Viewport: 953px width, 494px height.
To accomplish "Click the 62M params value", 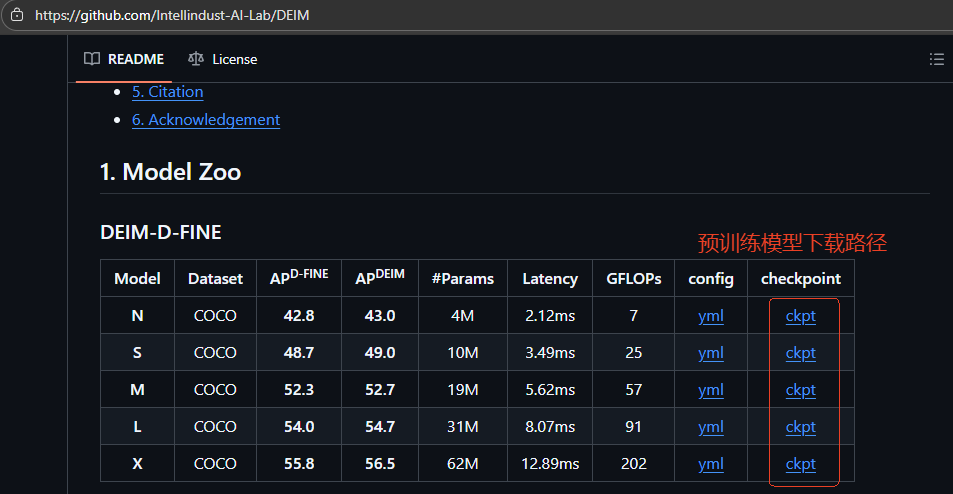I will (463, 464).
